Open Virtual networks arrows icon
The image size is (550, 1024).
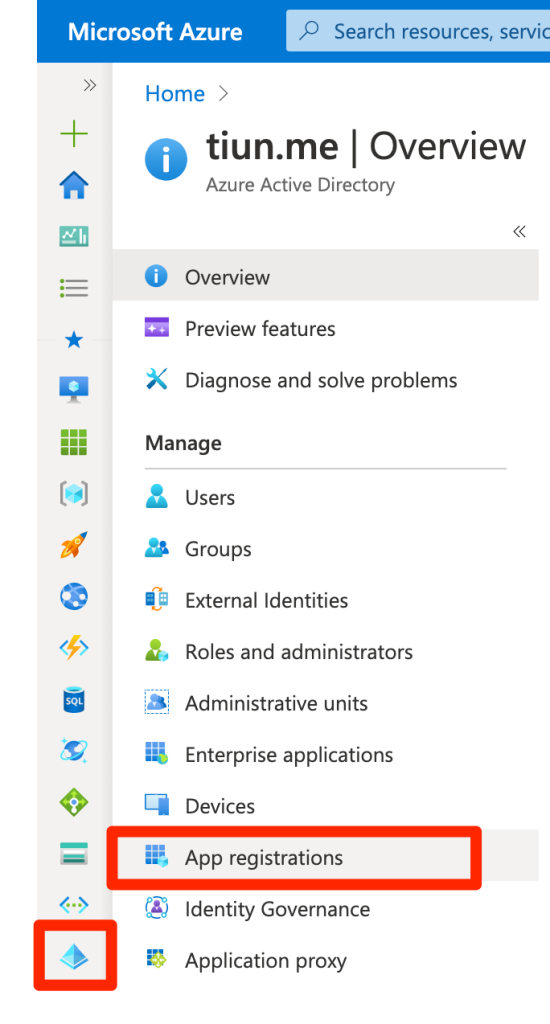[x=74, y=905]
